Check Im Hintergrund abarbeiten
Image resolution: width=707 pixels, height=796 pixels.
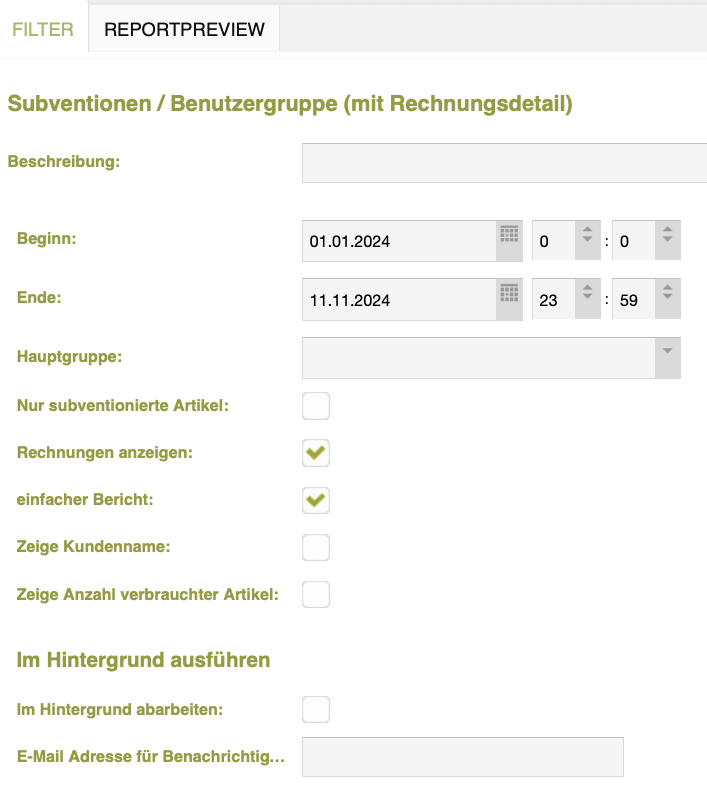coord(316,709)
